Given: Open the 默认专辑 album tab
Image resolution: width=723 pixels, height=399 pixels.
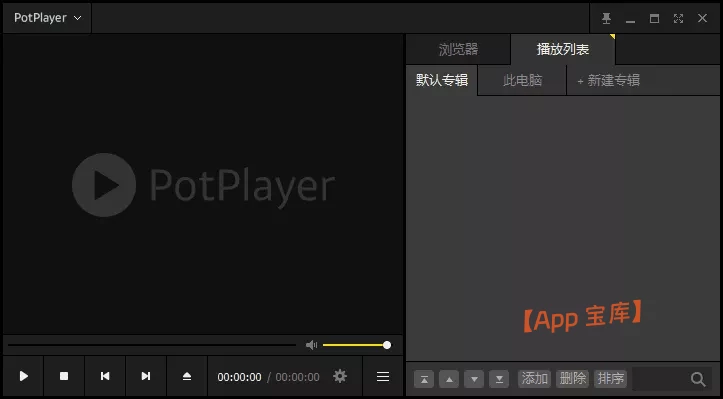Looking at the screenshot, I should tap(442, 80).
